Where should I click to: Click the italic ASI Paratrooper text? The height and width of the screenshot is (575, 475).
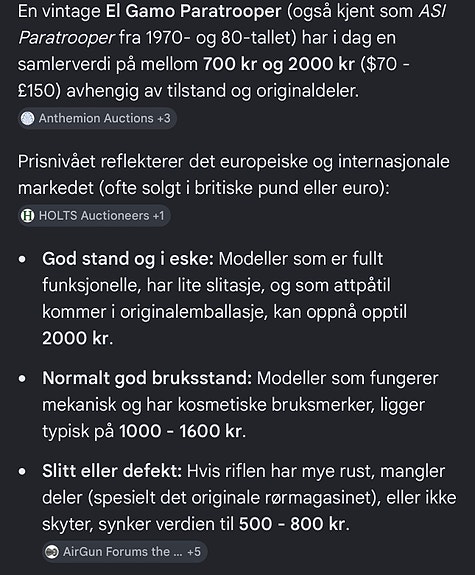[x=232, y=25]
